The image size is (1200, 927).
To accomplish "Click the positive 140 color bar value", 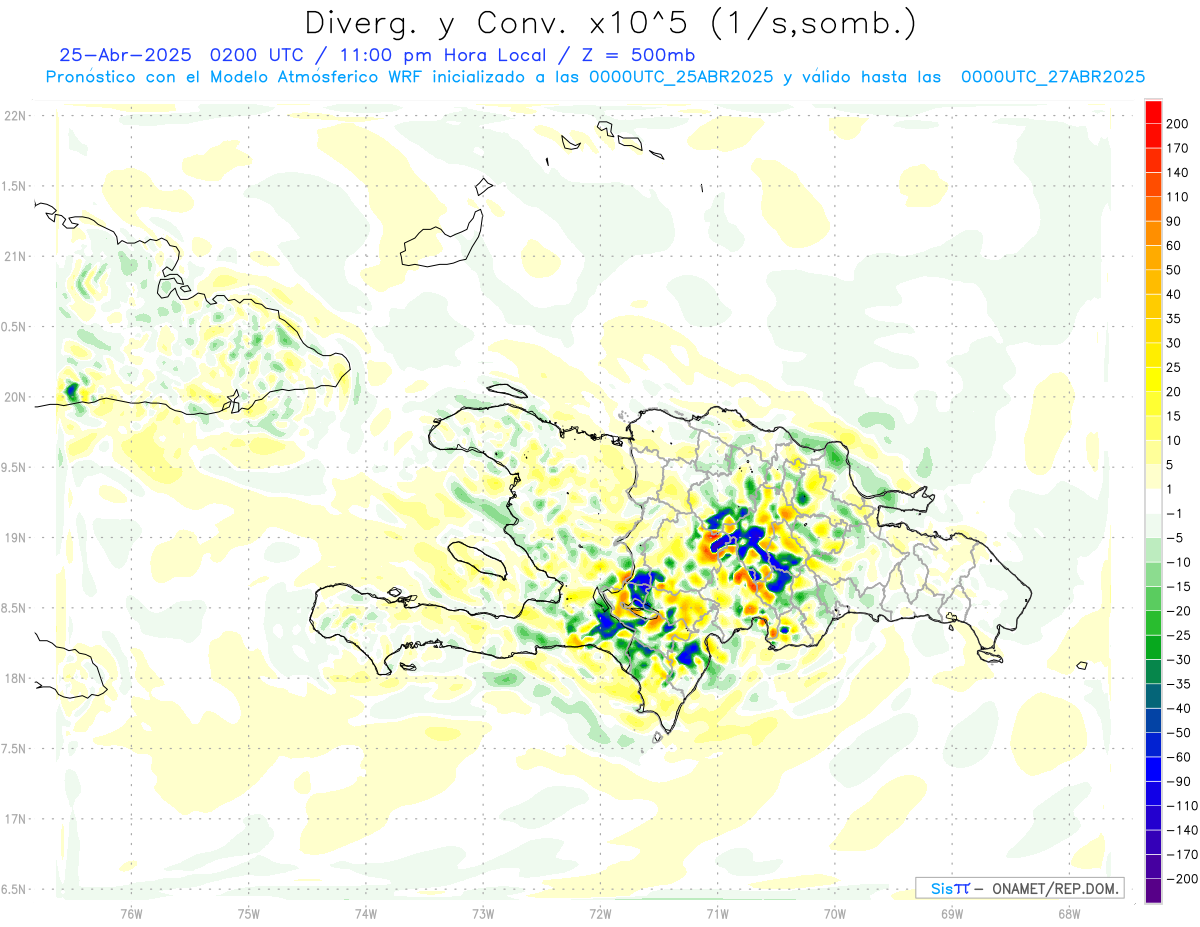I will (x=1178, y=172).
